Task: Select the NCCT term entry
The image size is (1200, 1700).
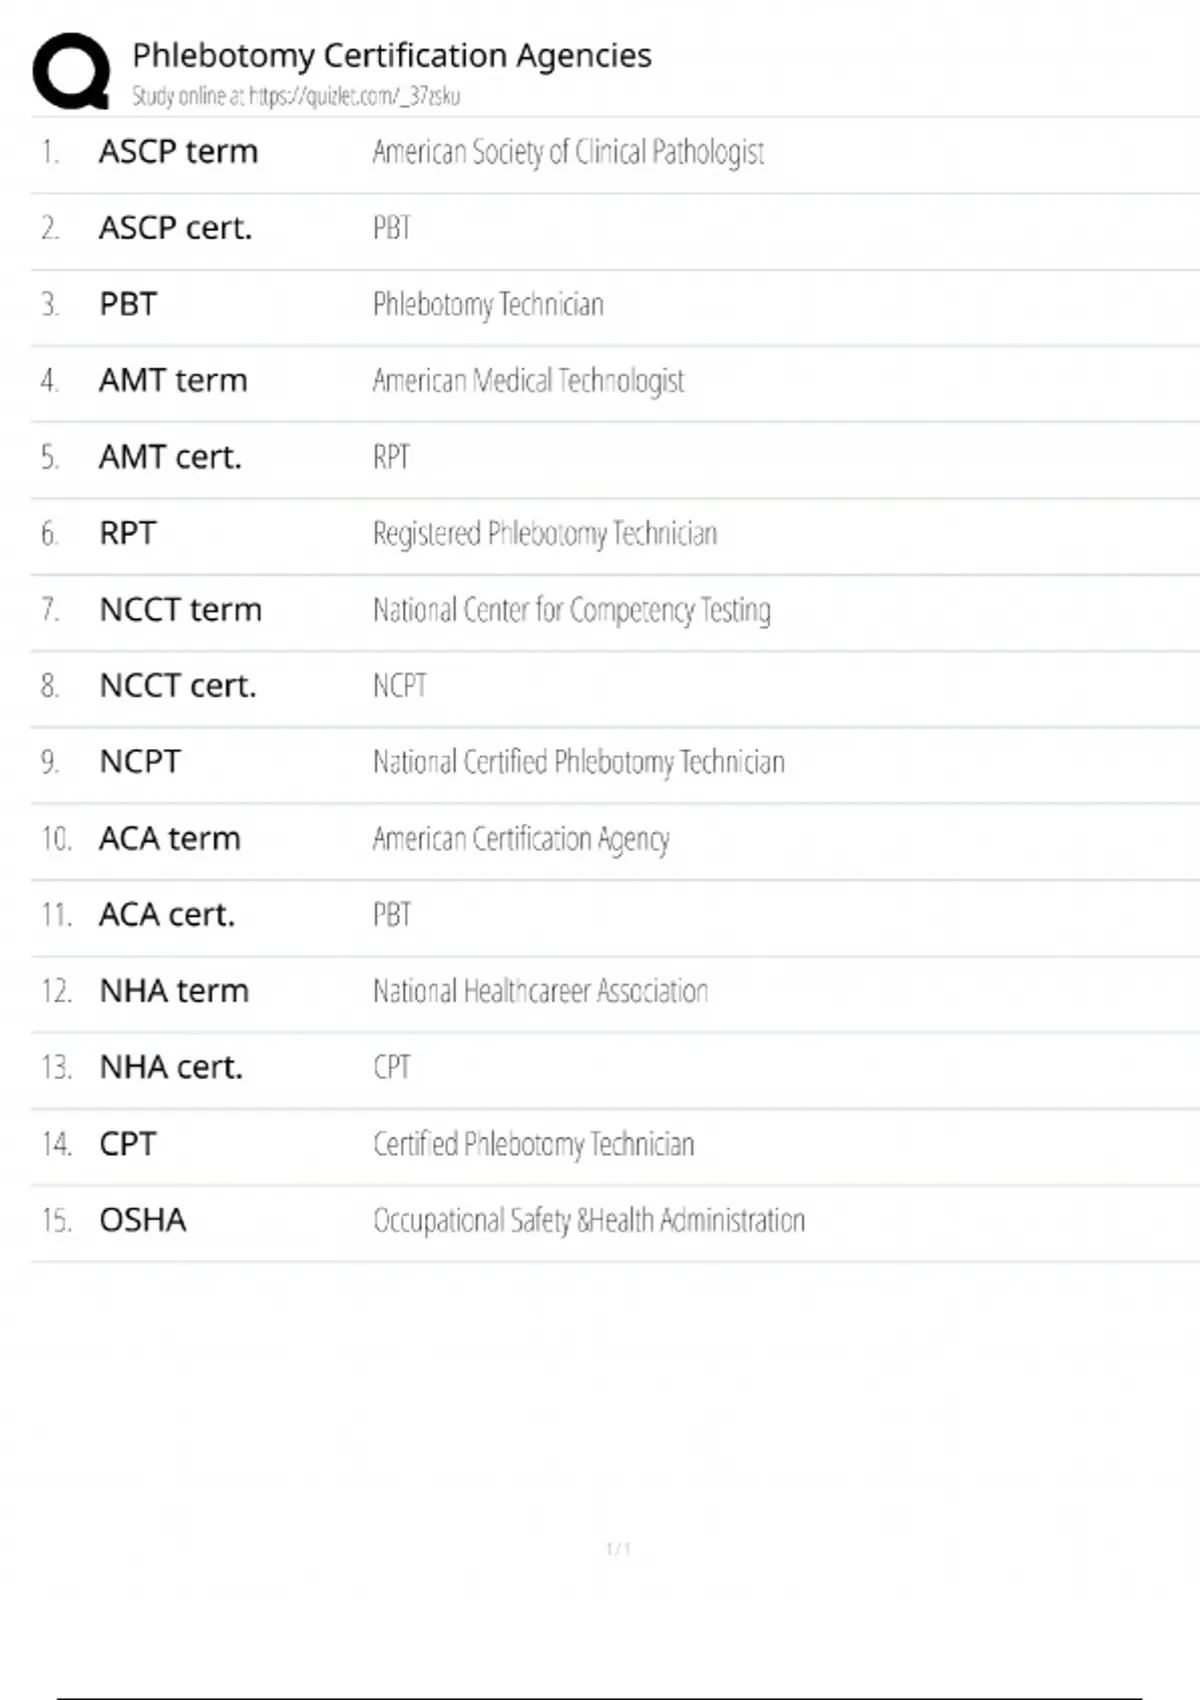Action: click(180, 610)
